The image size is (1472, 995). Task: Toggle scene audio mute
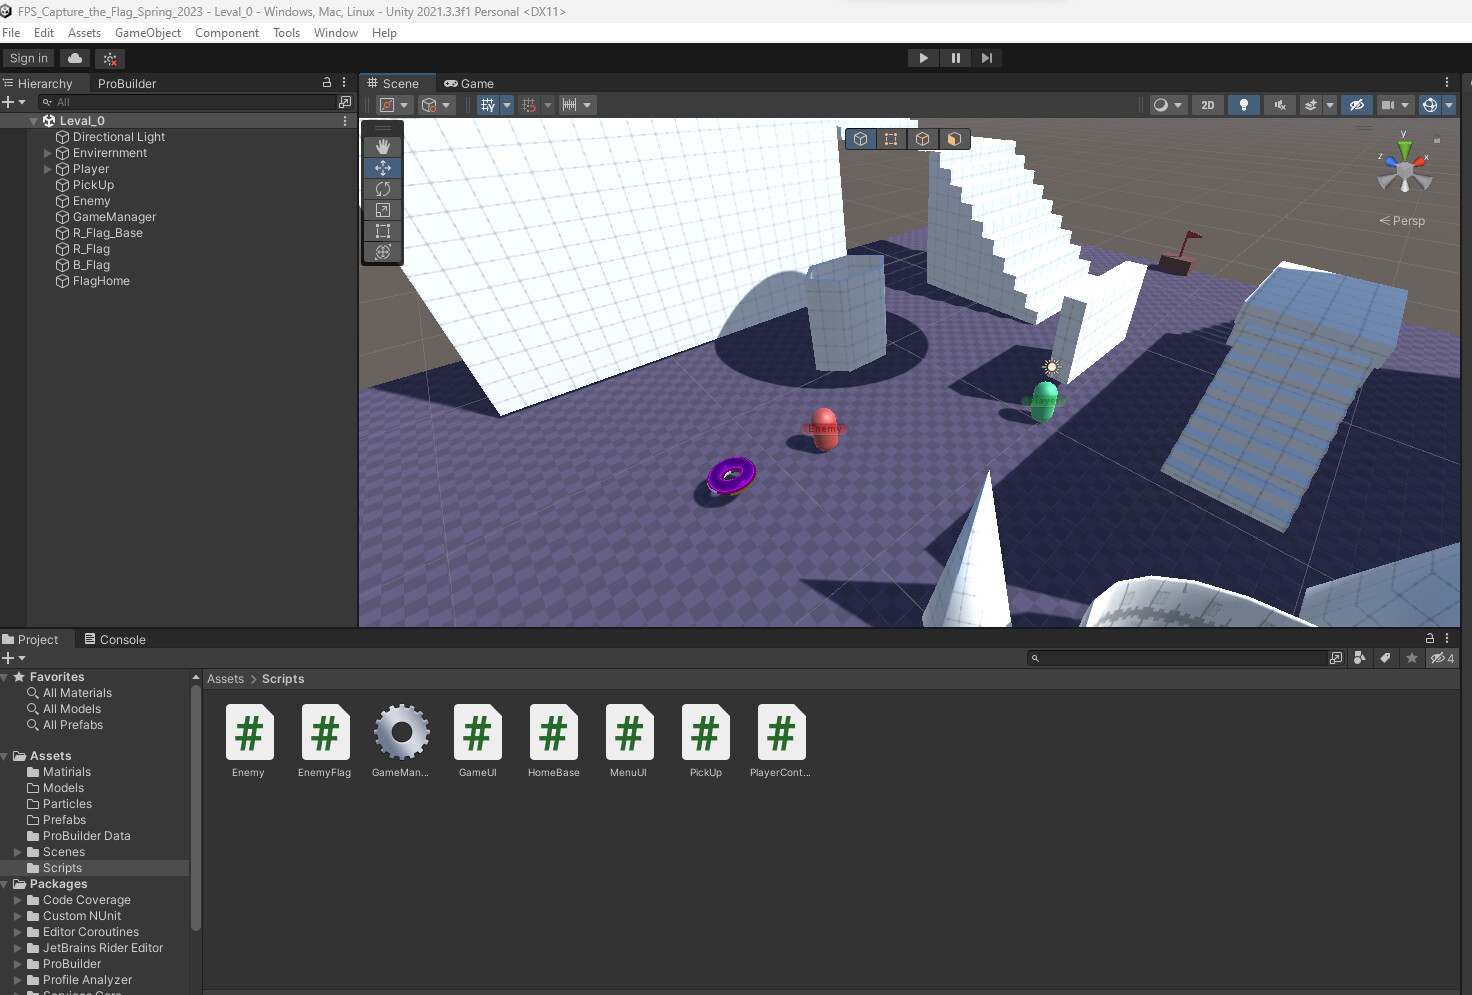[x=1279, y=105]
